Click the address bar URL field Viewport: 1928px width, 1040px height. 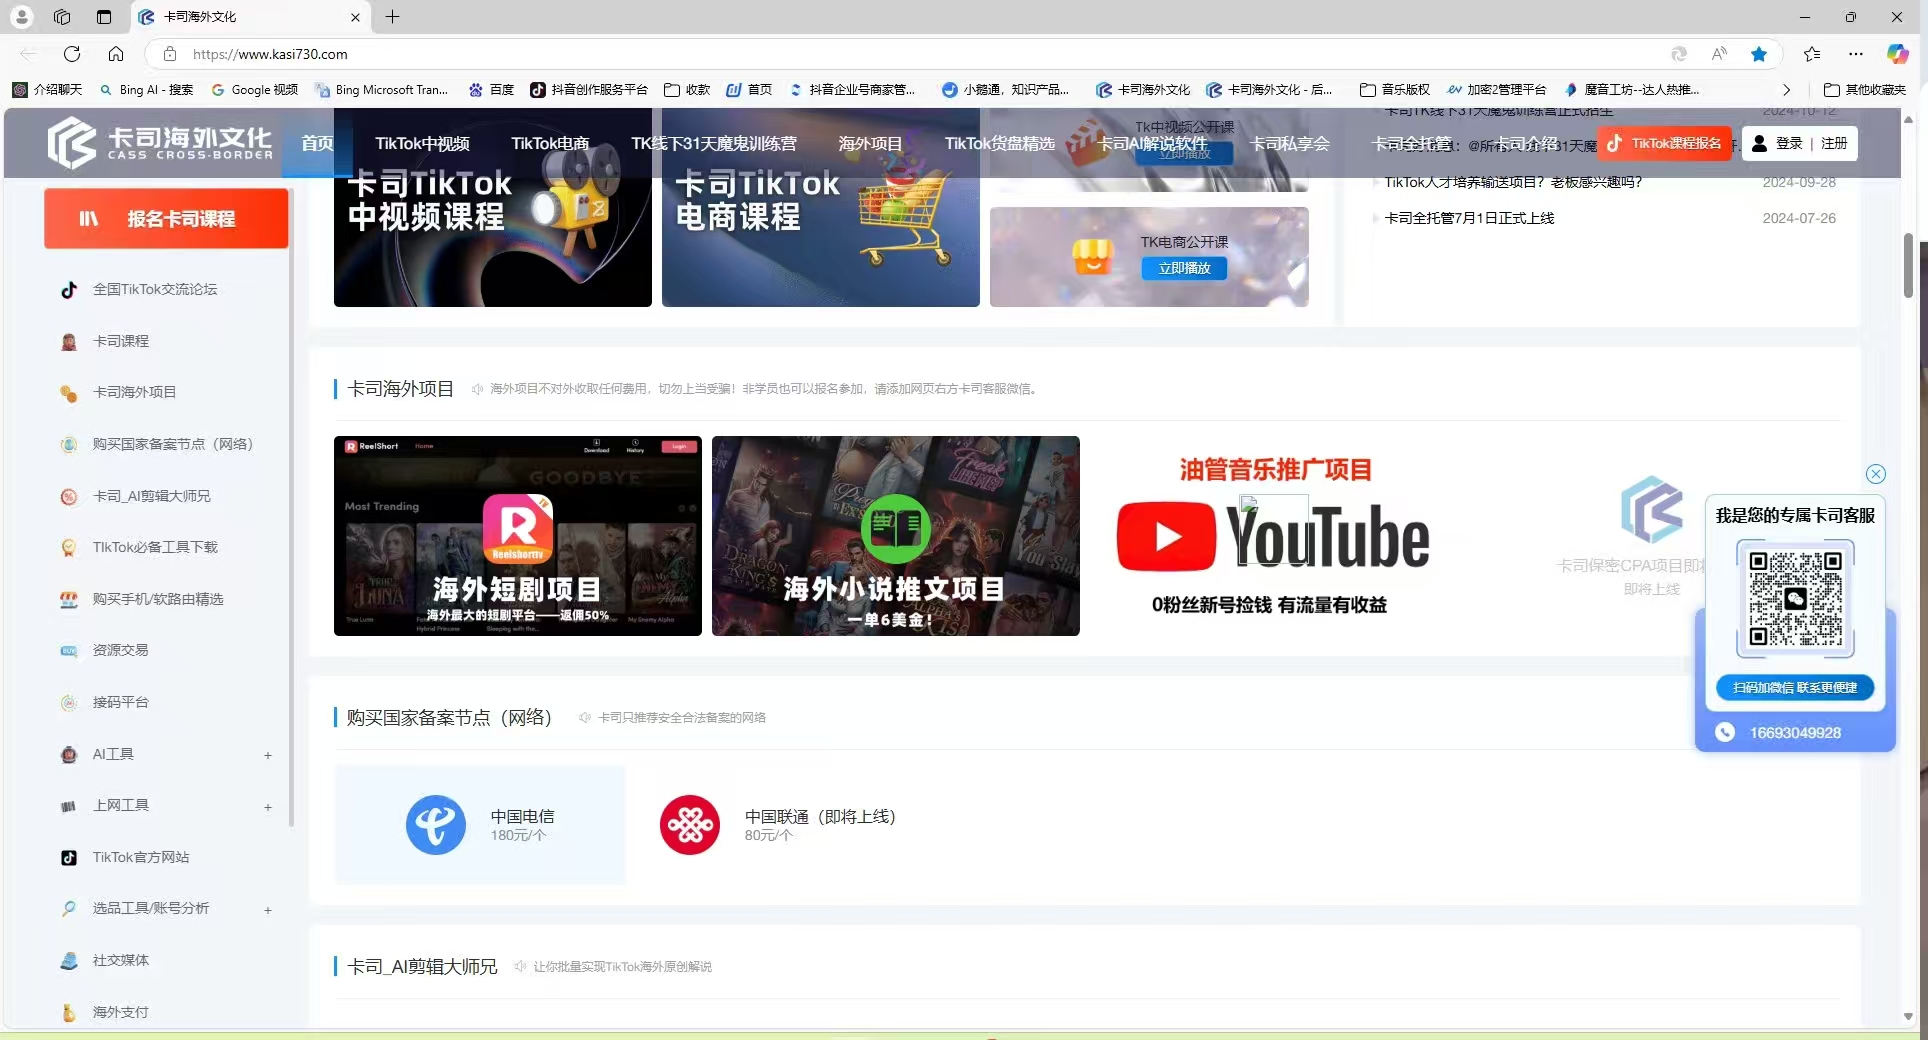click(900, 54)
